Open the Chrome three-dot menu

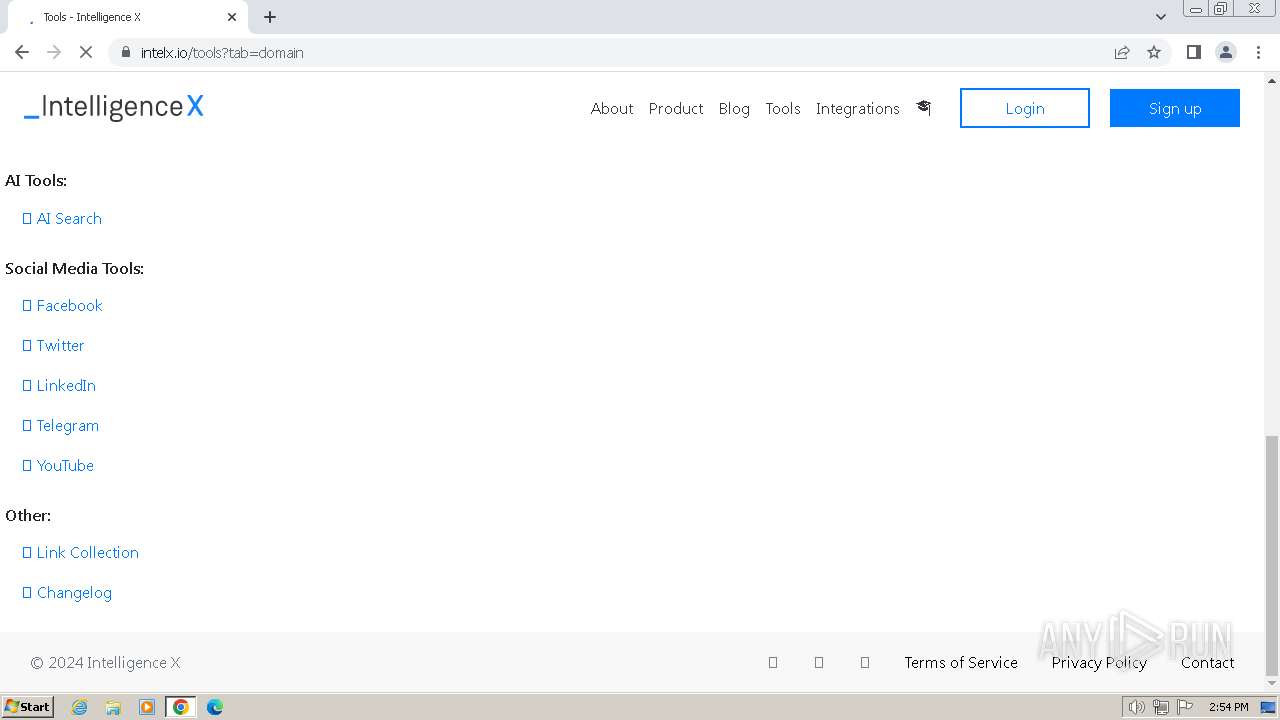point(1258,52)
